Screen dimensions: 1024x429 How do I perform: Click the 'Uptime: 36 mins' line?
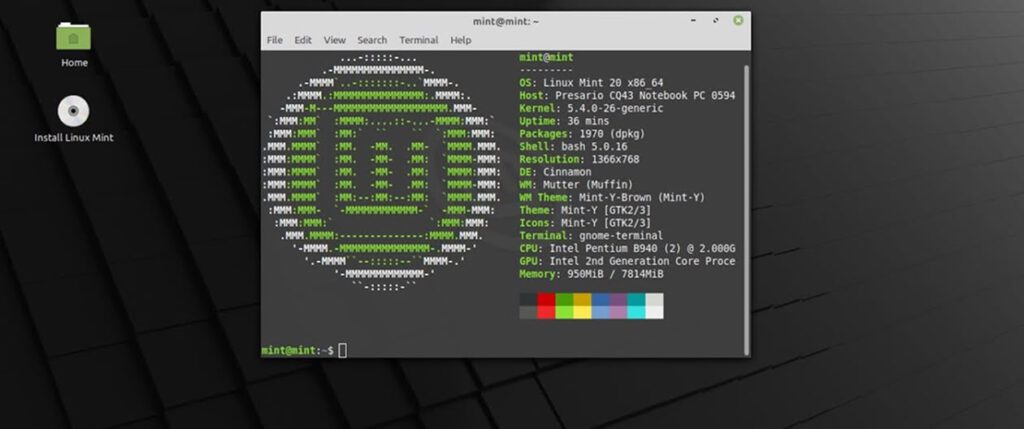click(564, 121)
